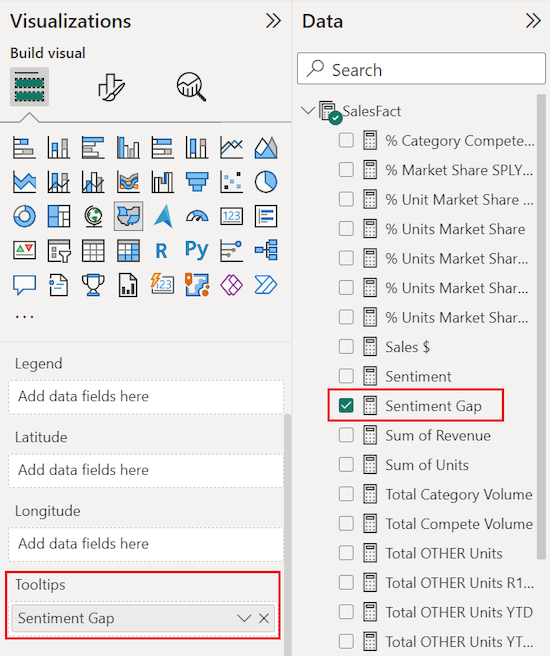Select the R script visual

pos(162,251)
